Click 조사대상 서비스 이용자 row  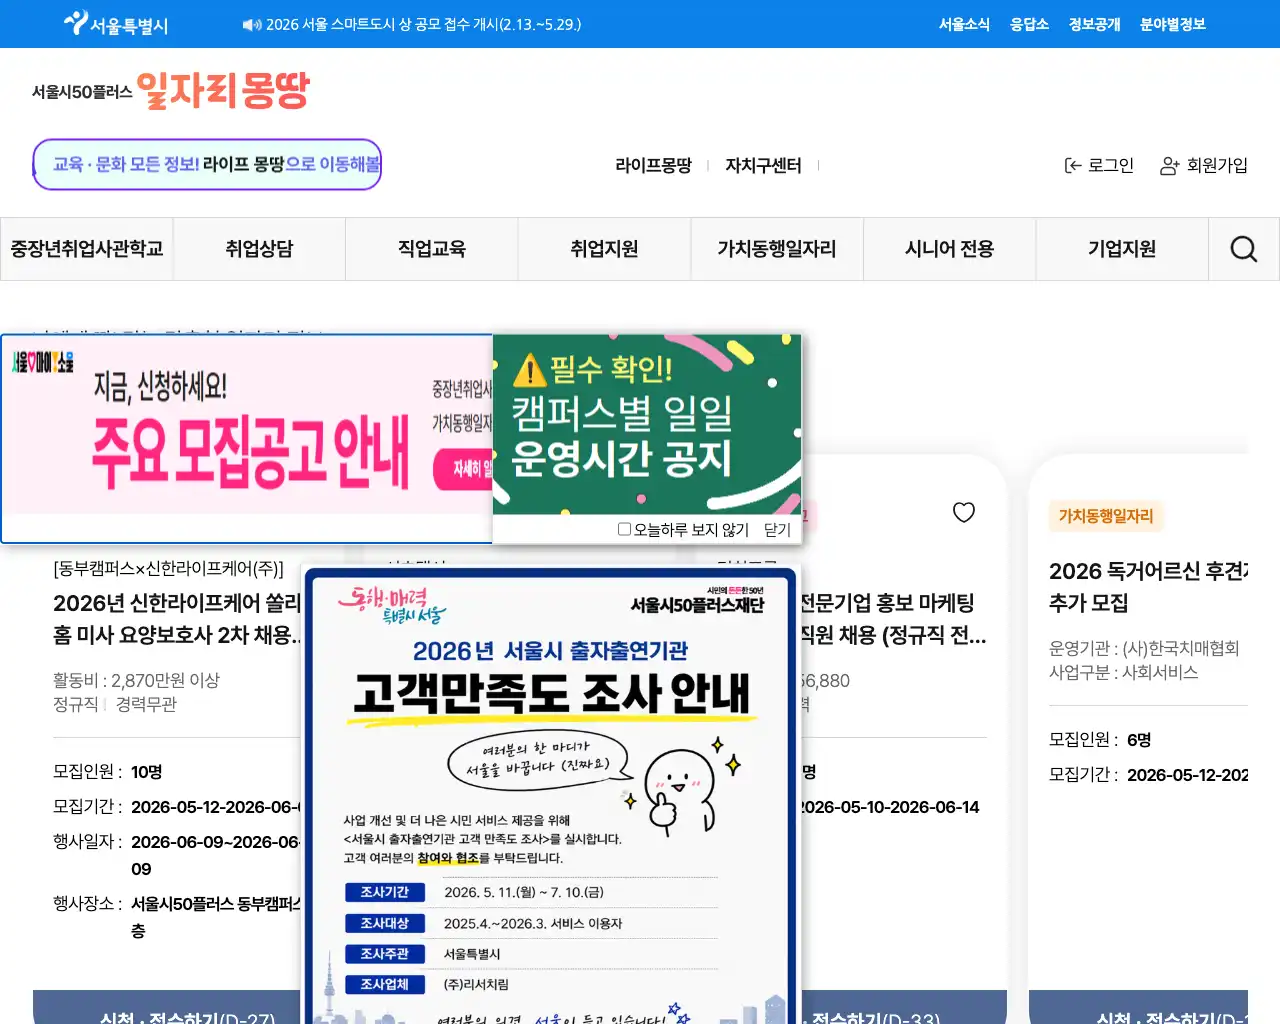[x=531, y=923]
